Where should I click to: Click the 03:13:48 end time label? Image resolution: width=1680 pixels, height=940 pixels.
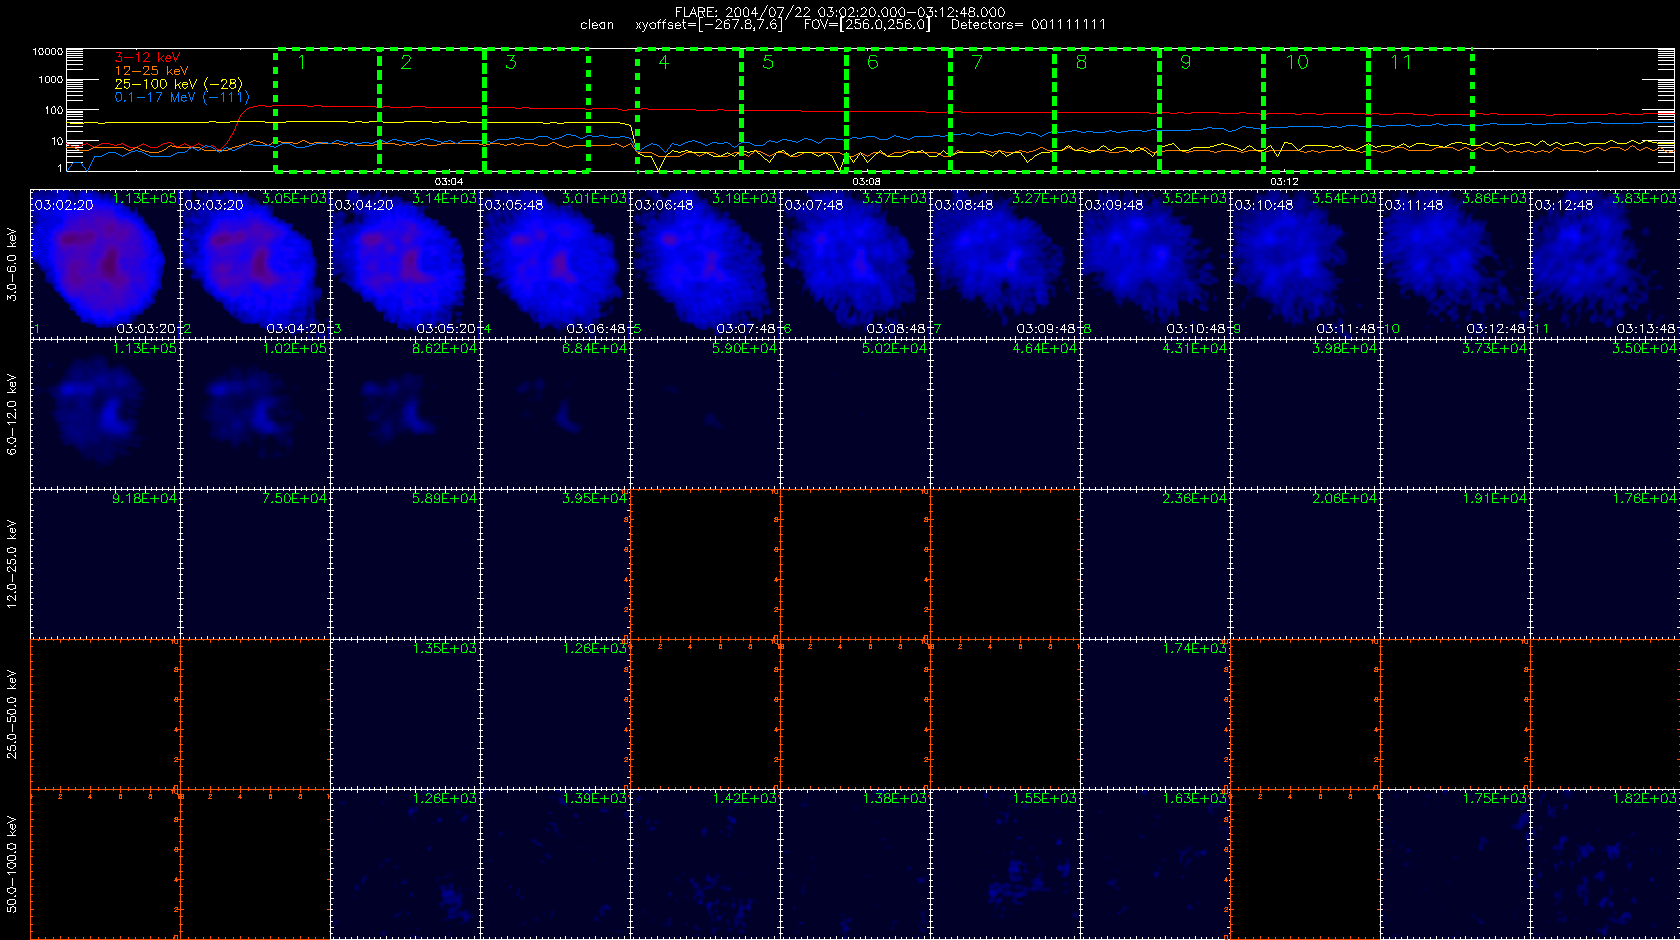pyautogui.click(x=1646, y=329)
